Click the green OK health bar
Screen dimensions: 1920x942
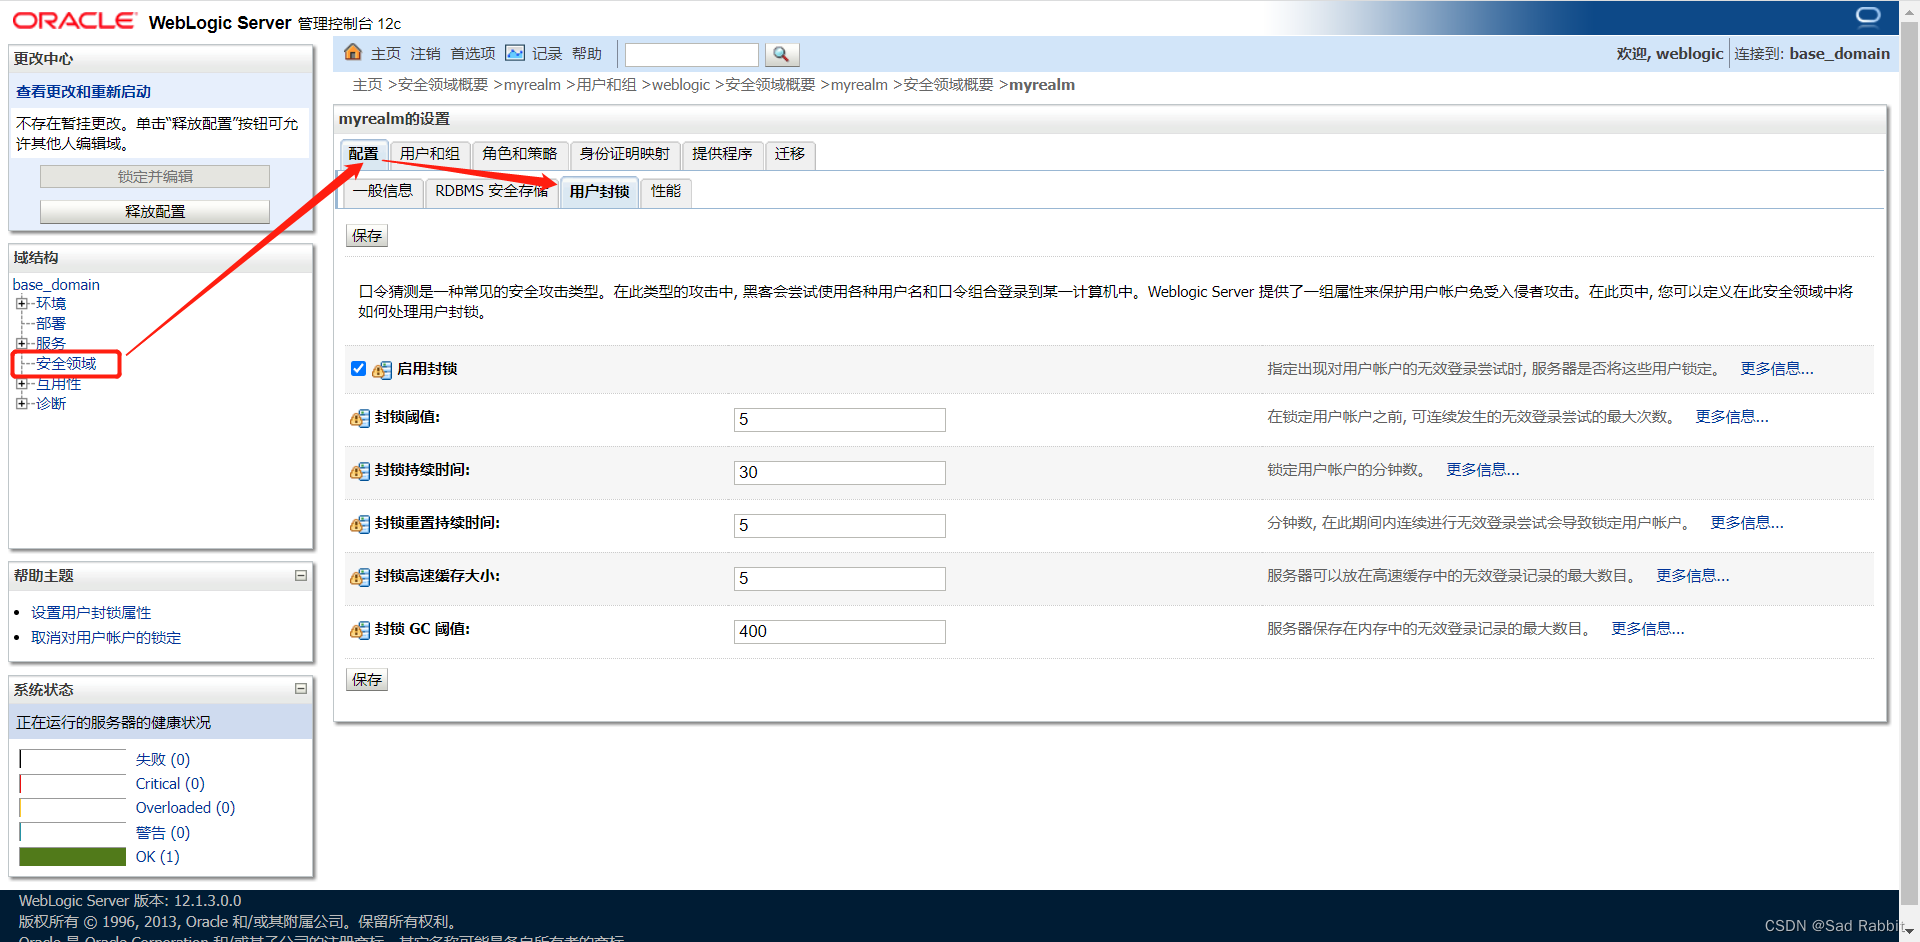[x=73, y=857]
